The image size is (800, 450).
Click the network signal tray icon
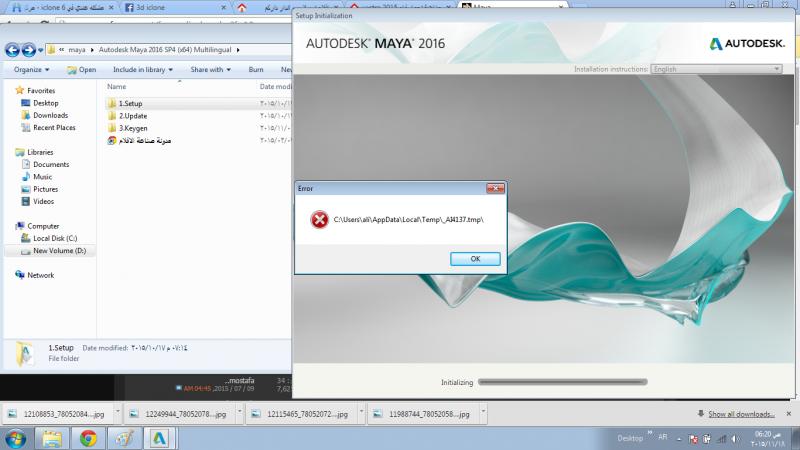[x=721, y=439]
